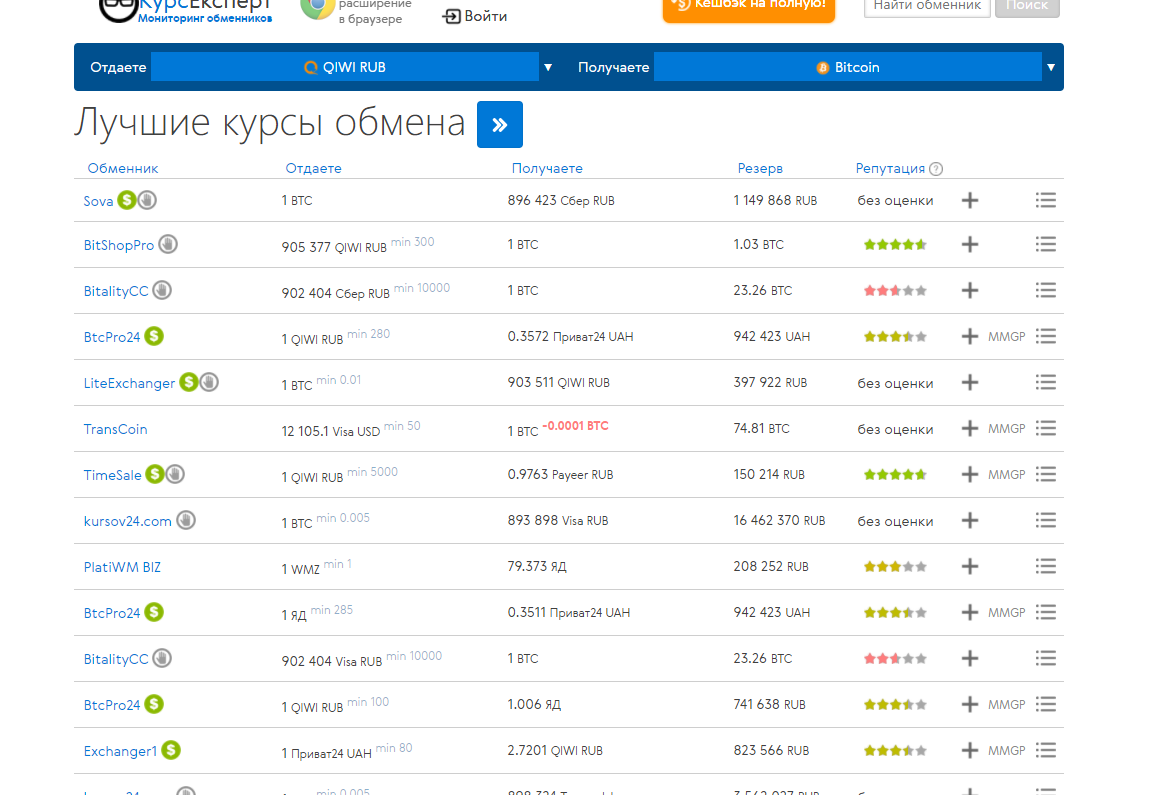Image resolution: width=1151 pixels, height=795 pixels.
Task: Click the green dollar badge next to Sova
Action: 127,200
